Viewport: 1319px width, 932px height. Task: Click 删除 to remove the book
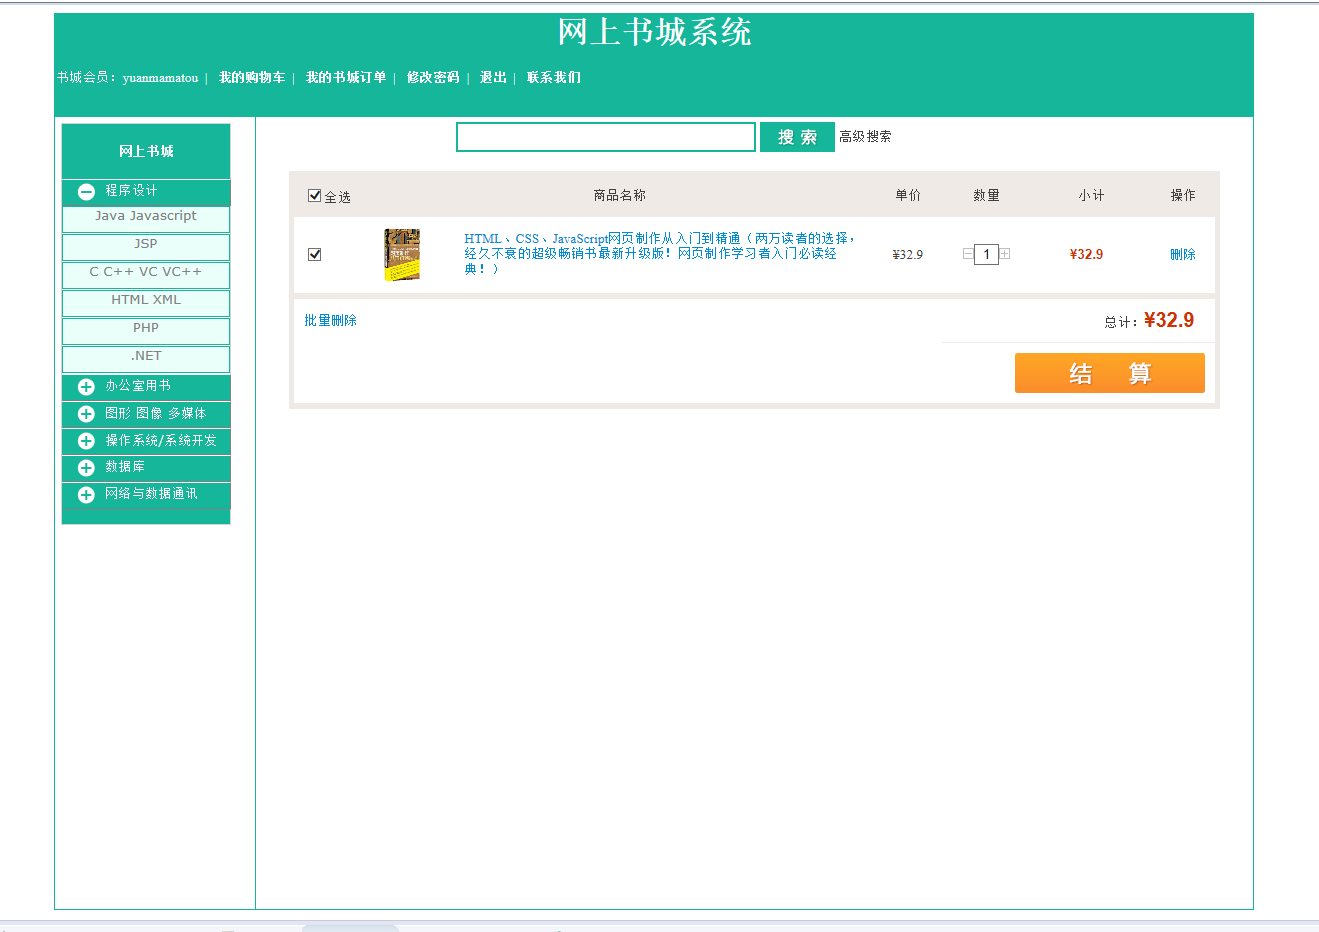pyautogui.click(x=1182, y=254)
